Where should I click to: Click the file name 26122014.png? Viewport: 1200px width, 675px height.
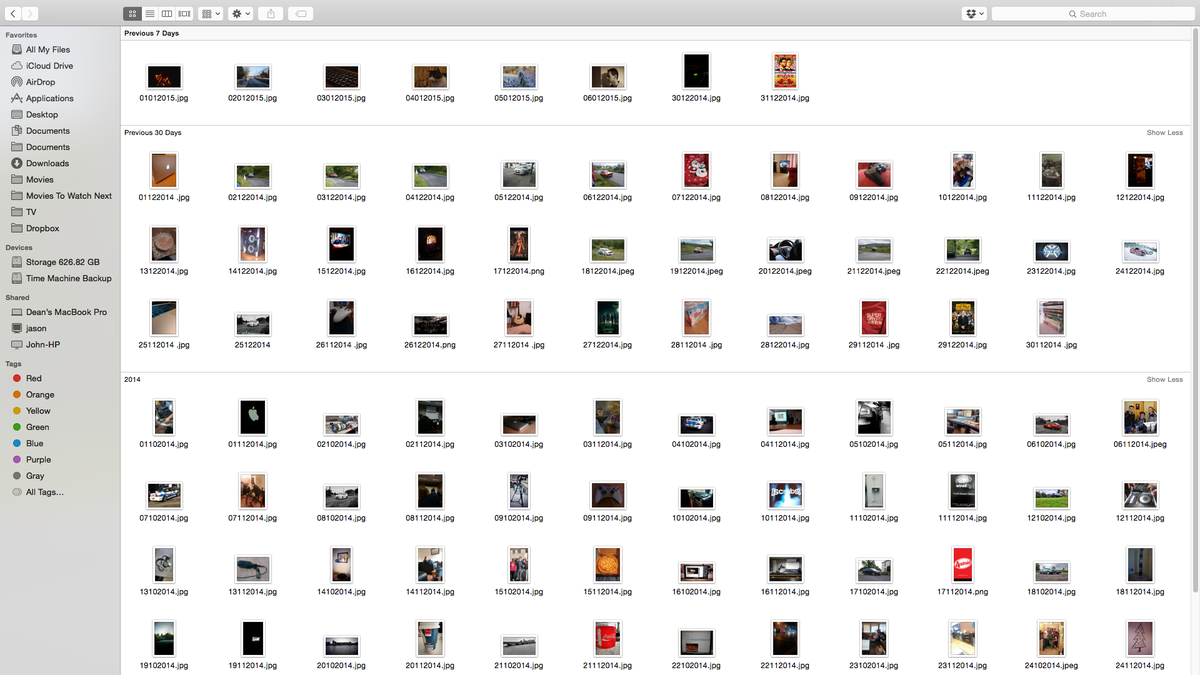pos(430,345)
